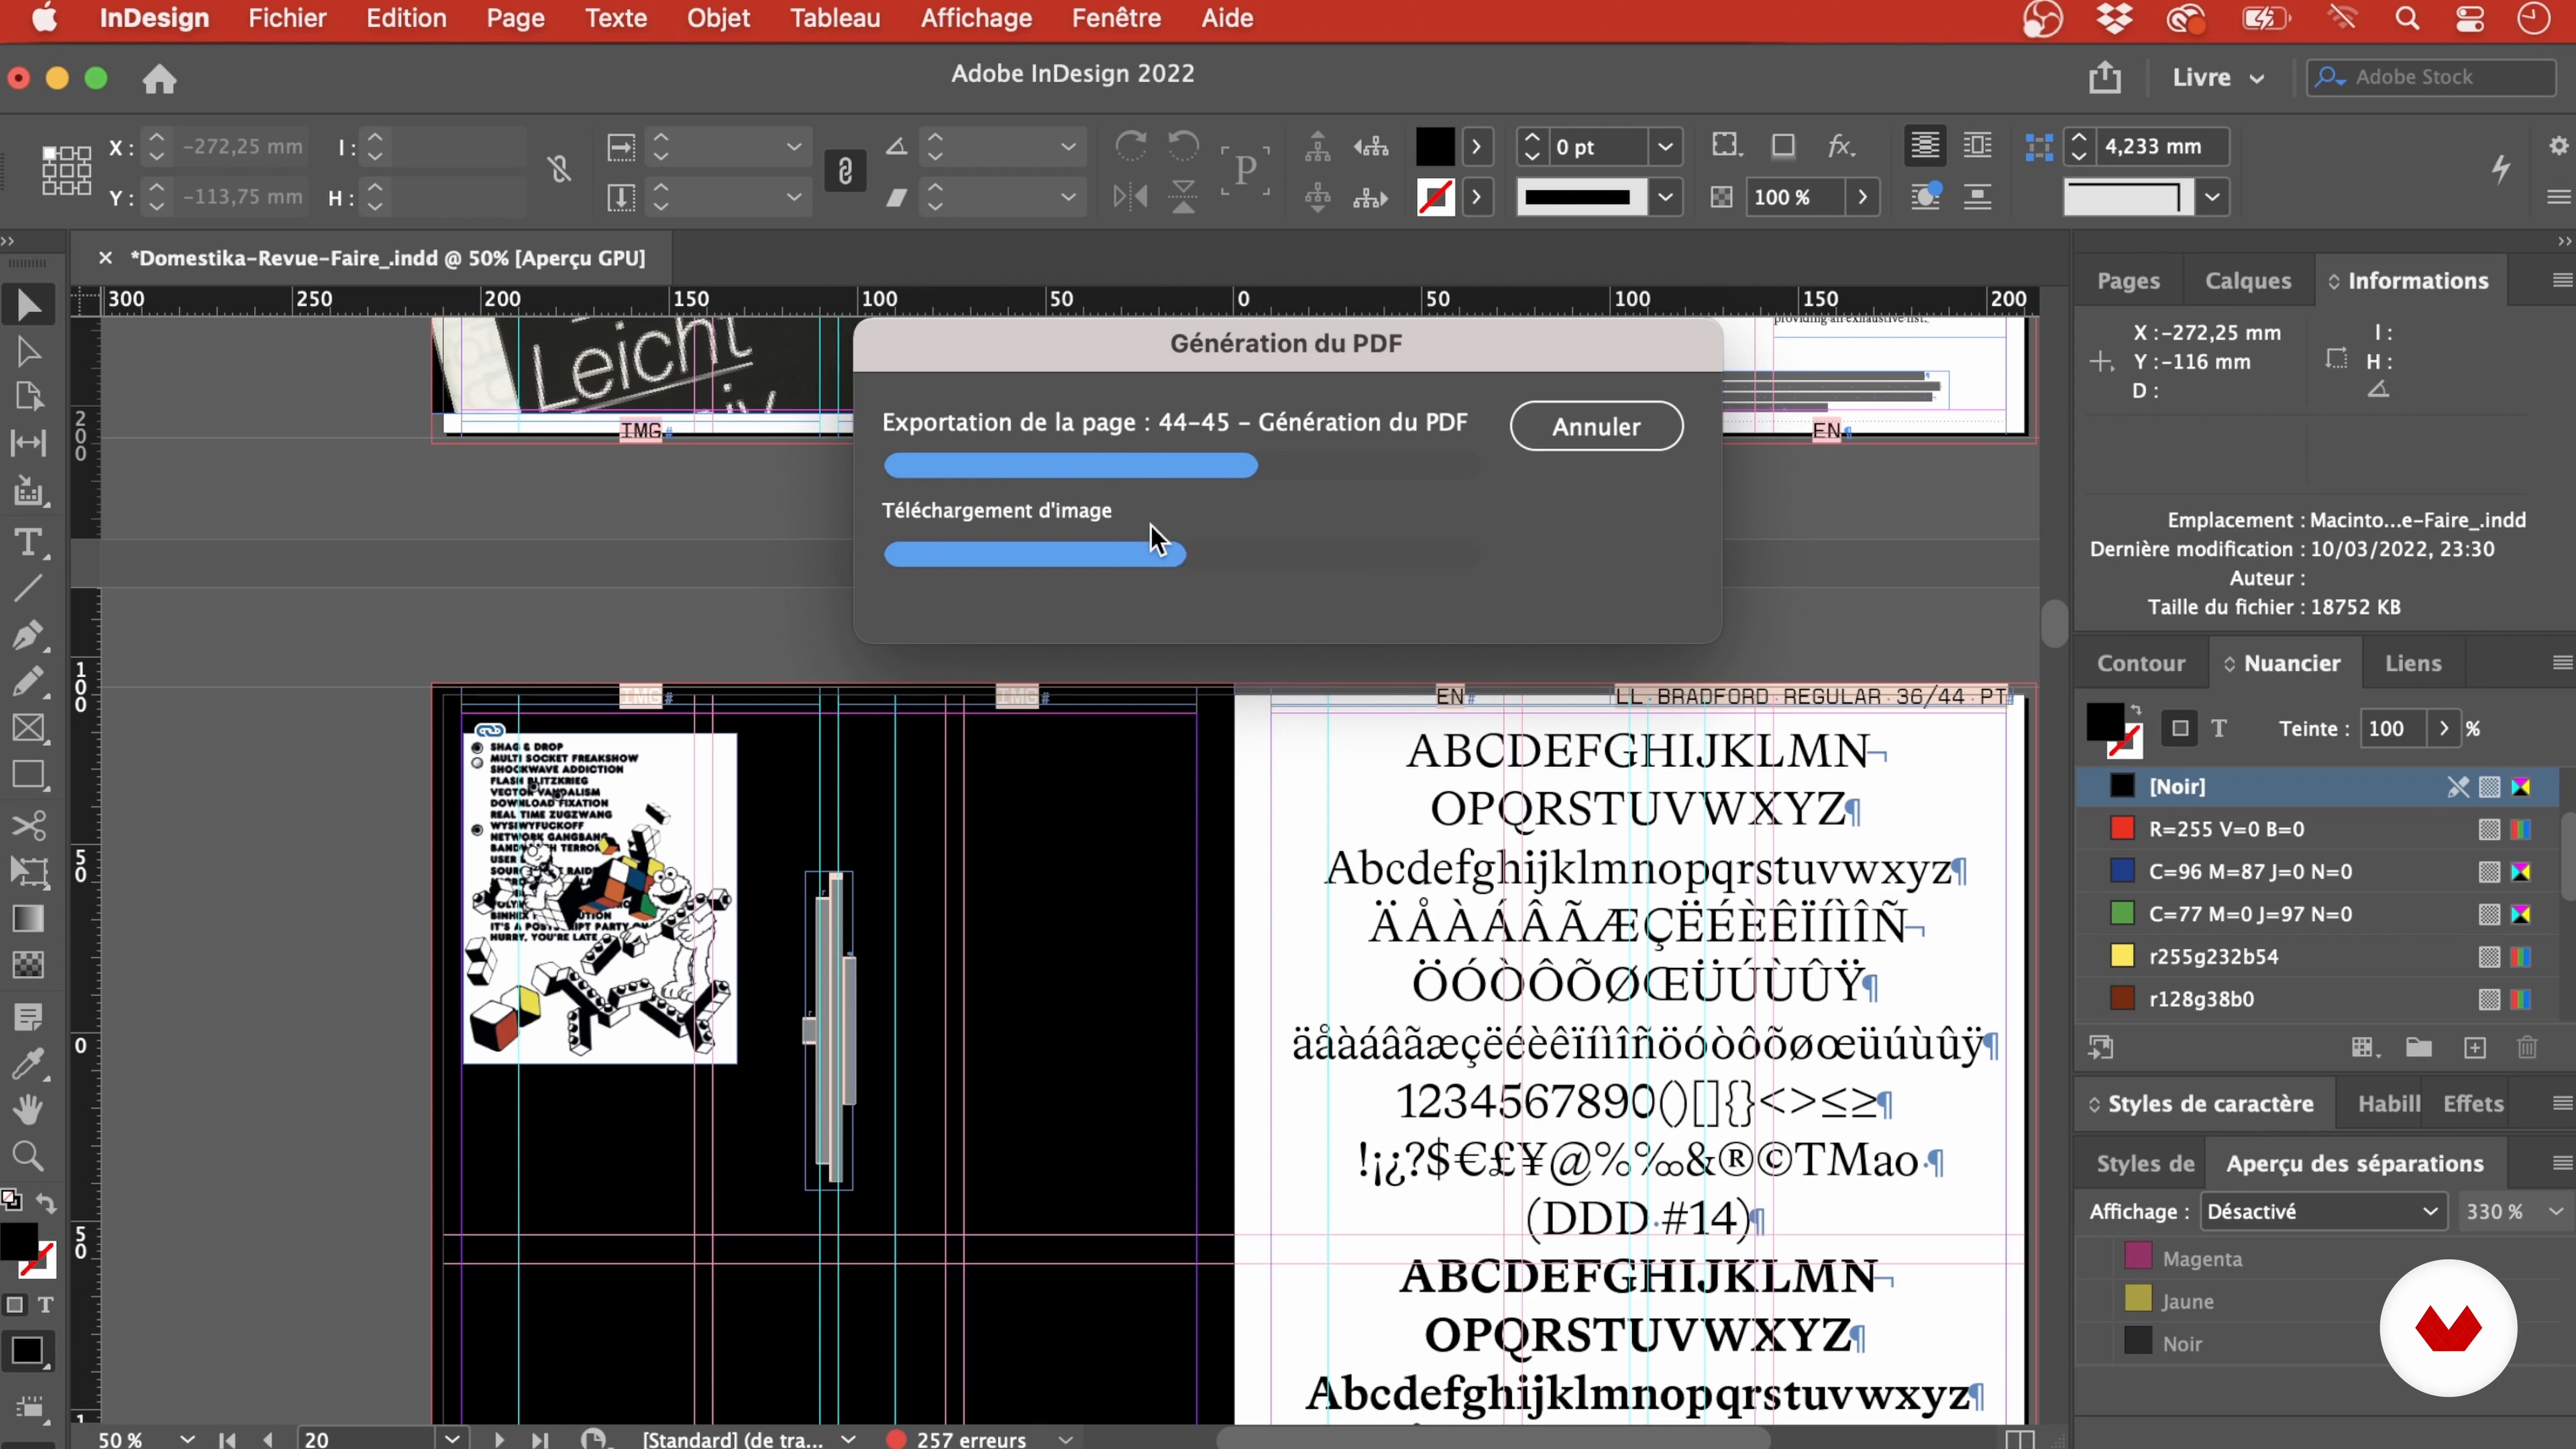Open the Nuancier panel menu
This screenshot has height=1449, width=2576.
(x=2561, y=663)
